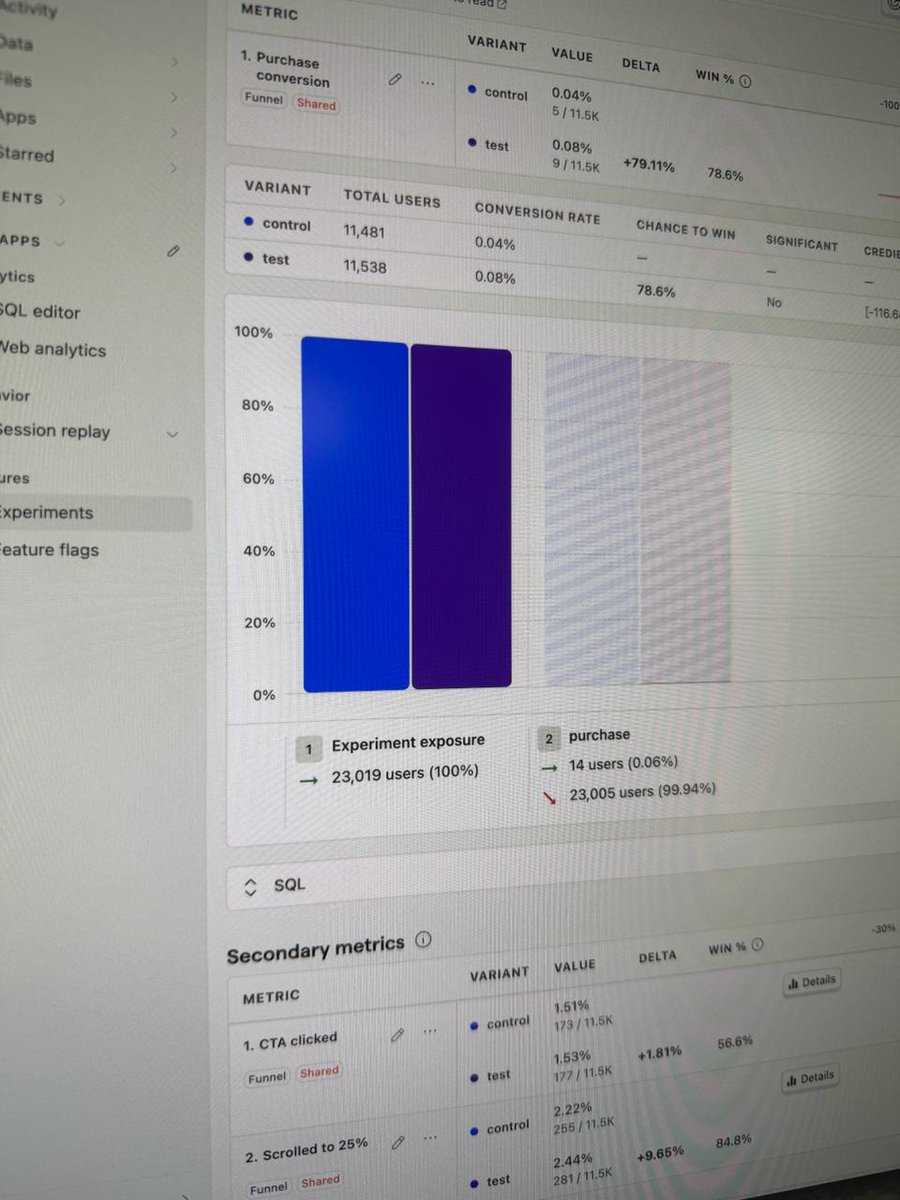Edit the Scrolled to 25% metric pencil icon
The width and height of the screenshot is (900, 1200).
pyautogui.click(x=398, y=1141)
